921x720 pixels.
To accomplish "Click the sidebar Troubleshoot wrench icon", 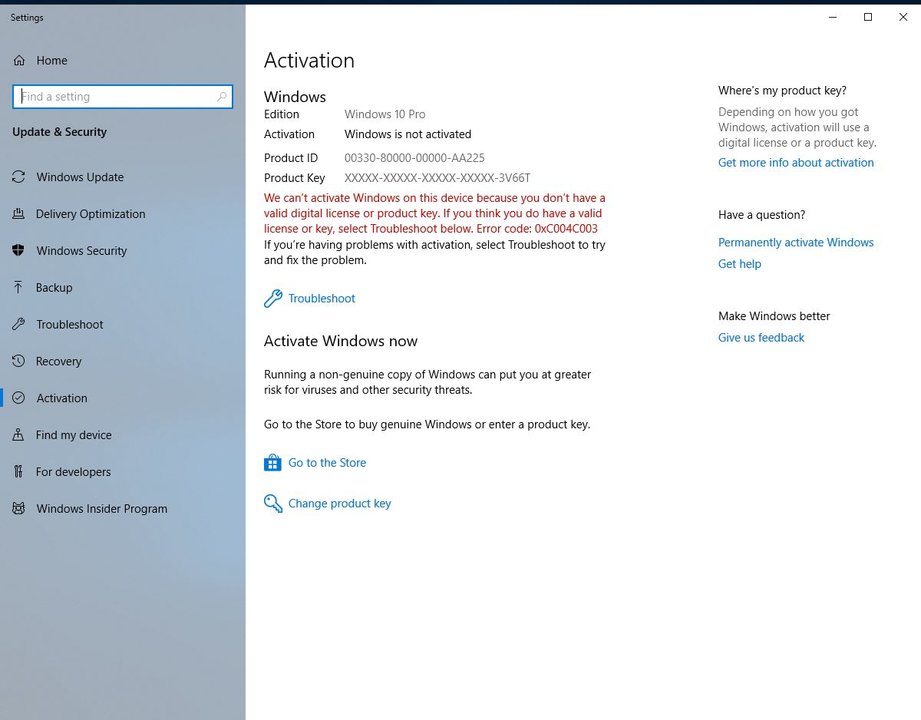I will click(19, 324).
